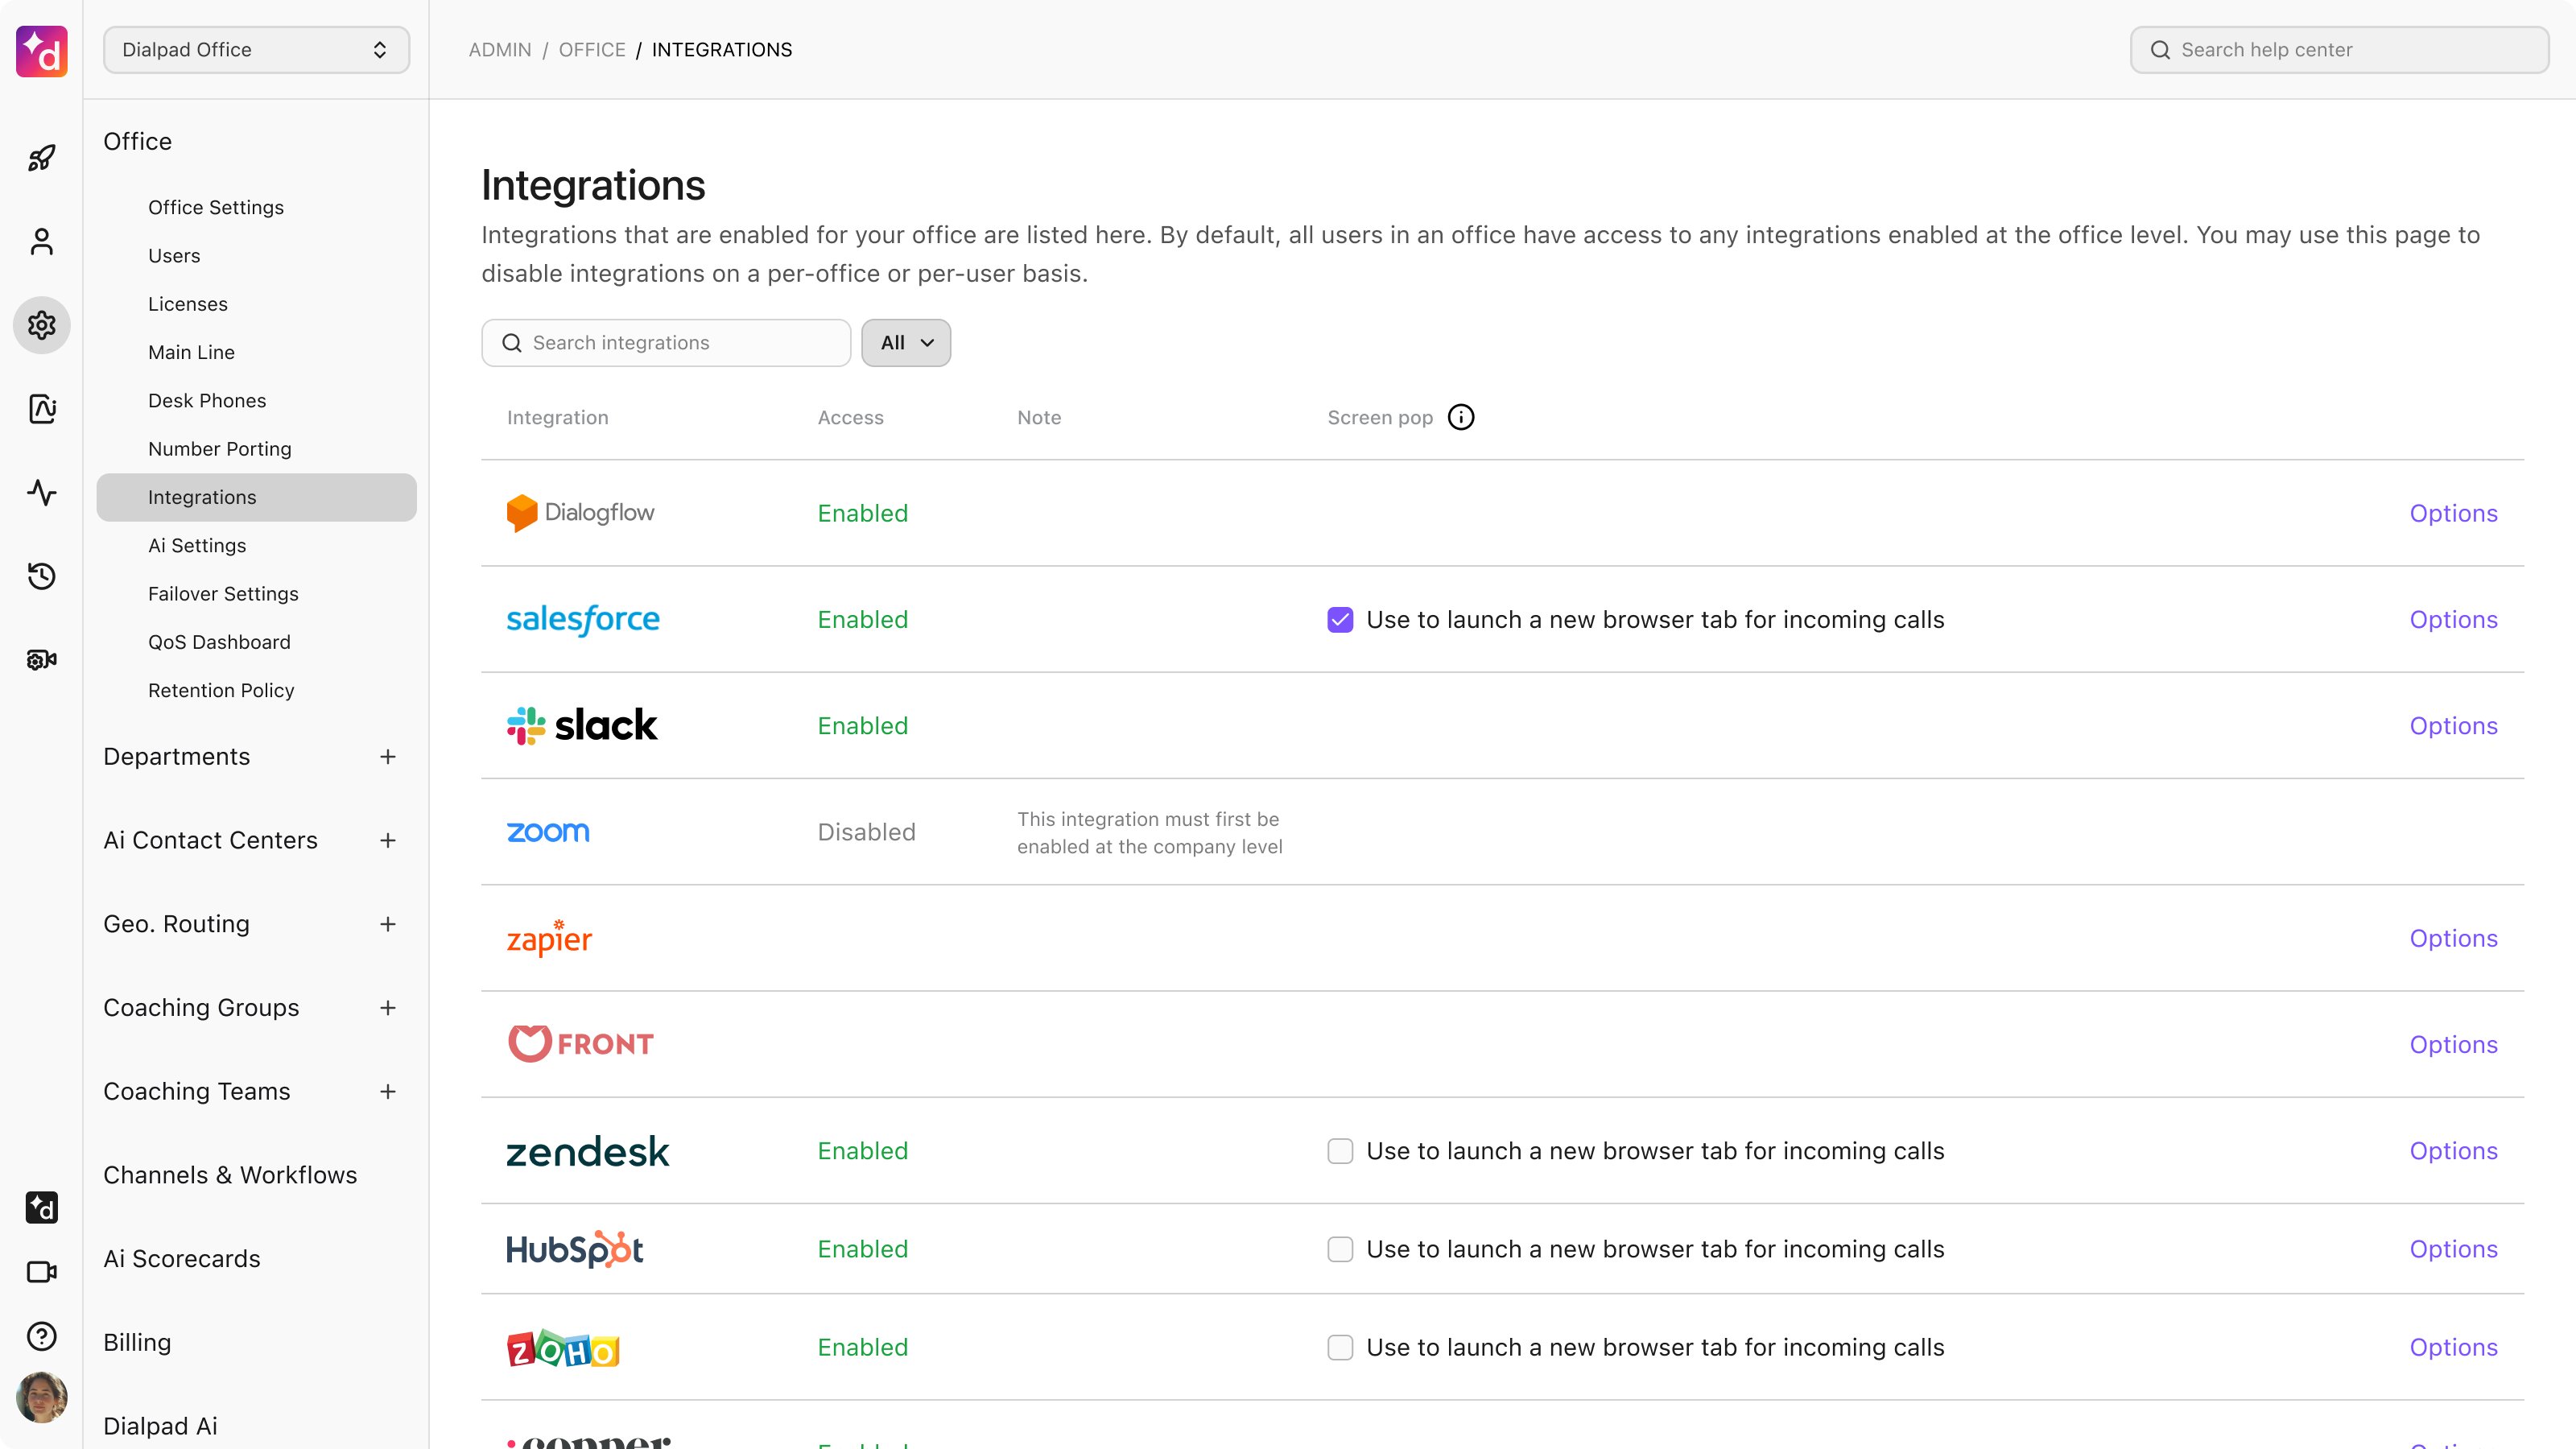Open Licenses in the sidebar
The height and width of the screenshot is (1449, 2576).
[x=188, y=304]
